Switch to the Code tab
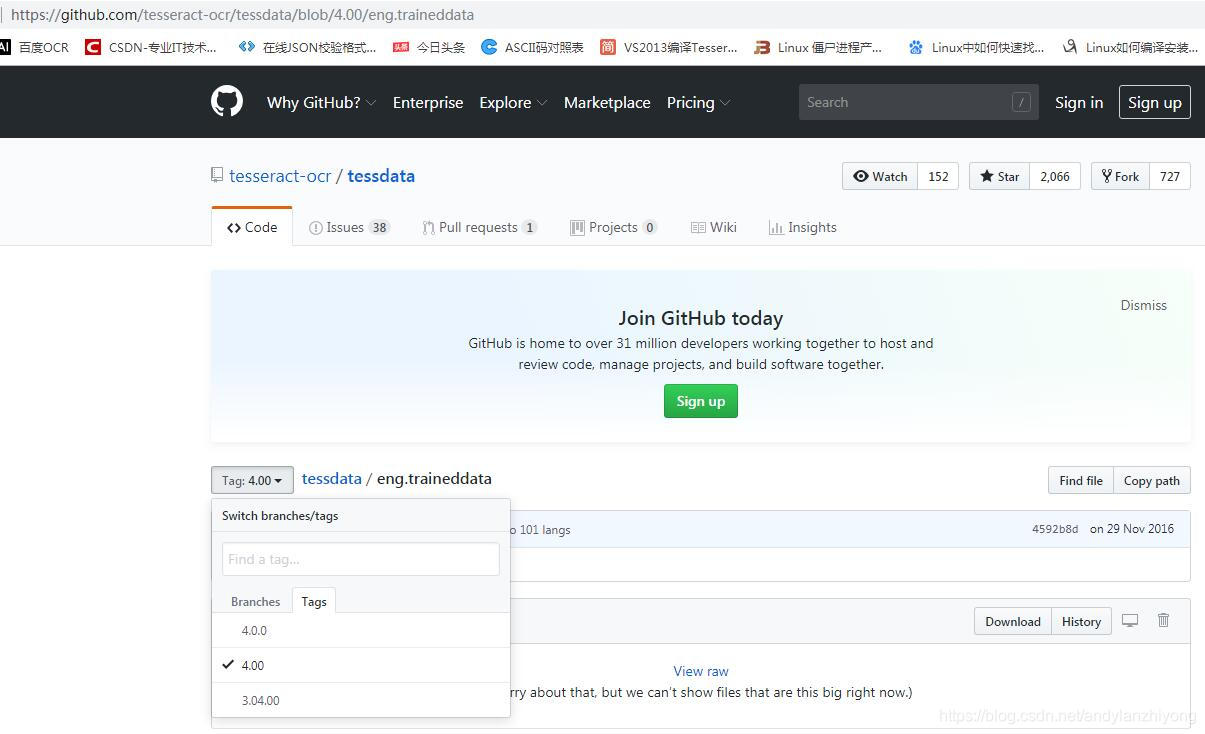 coord(252,227)
